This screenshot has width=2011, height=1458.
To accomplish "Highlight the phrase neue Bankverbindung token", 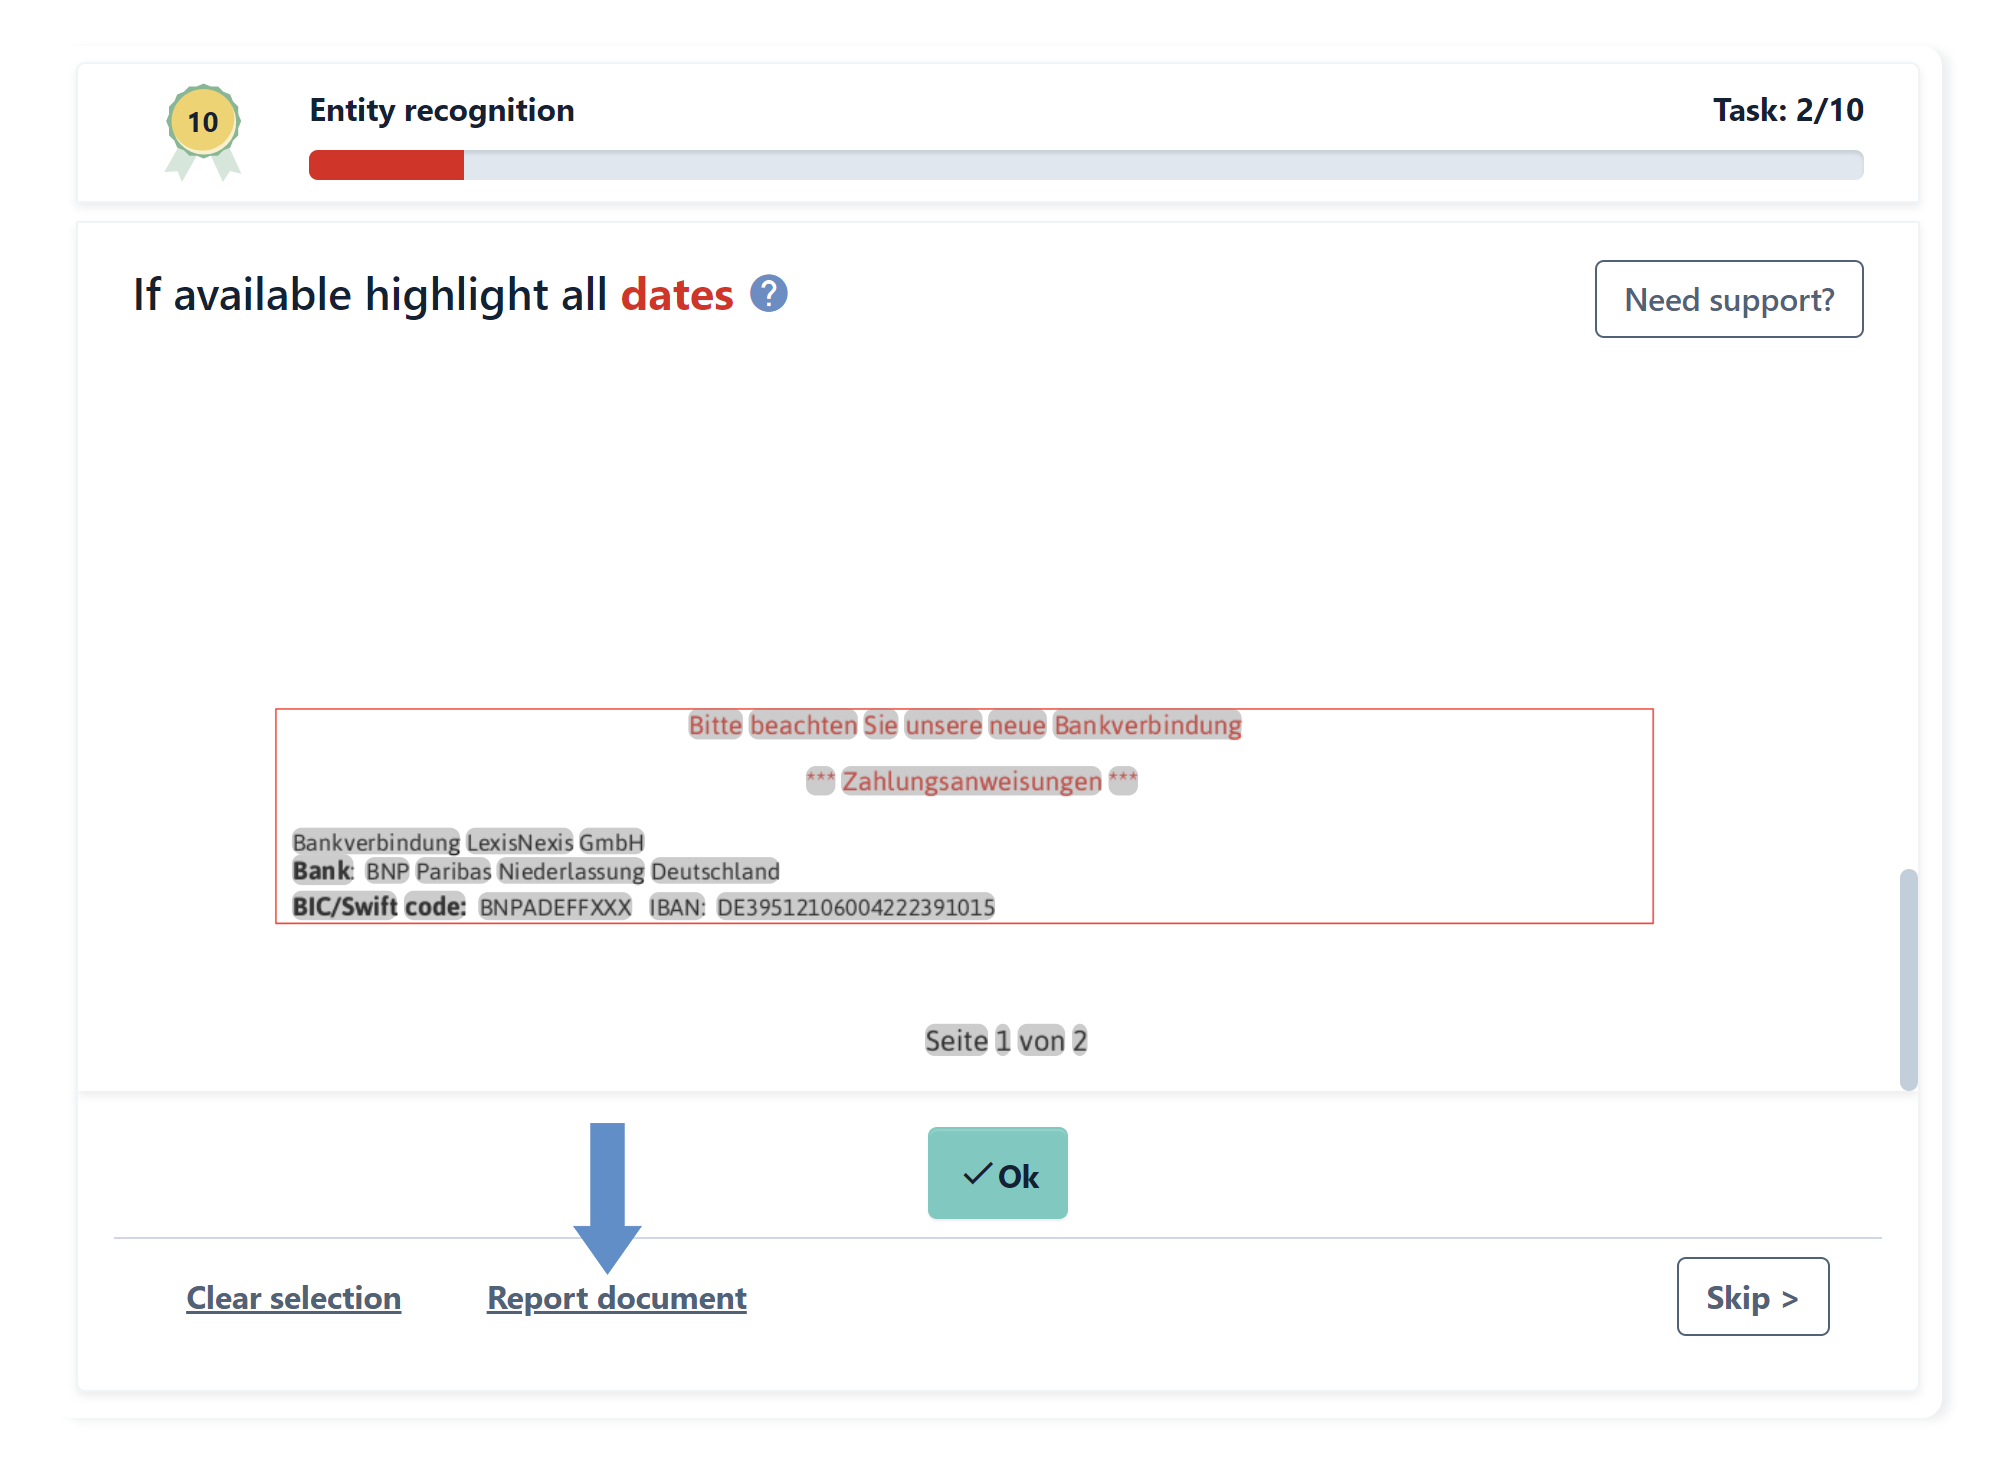I will coord(1146,725).
